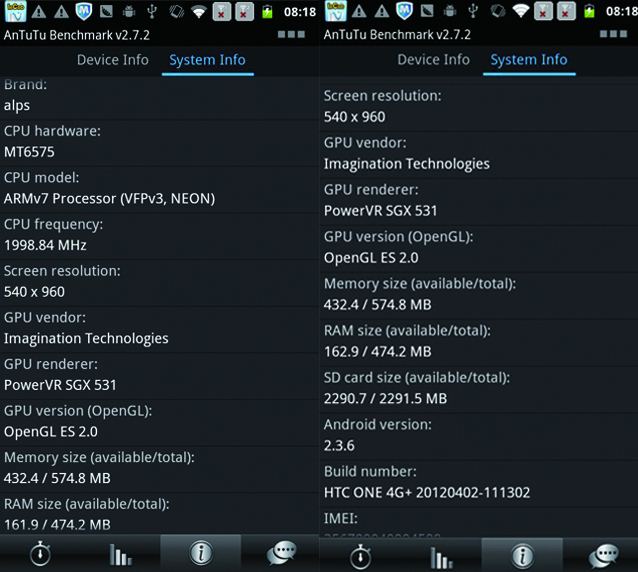
Task: Tap the Wi-Fi signal icon in right status bar
Action: [x=520, y=11]
